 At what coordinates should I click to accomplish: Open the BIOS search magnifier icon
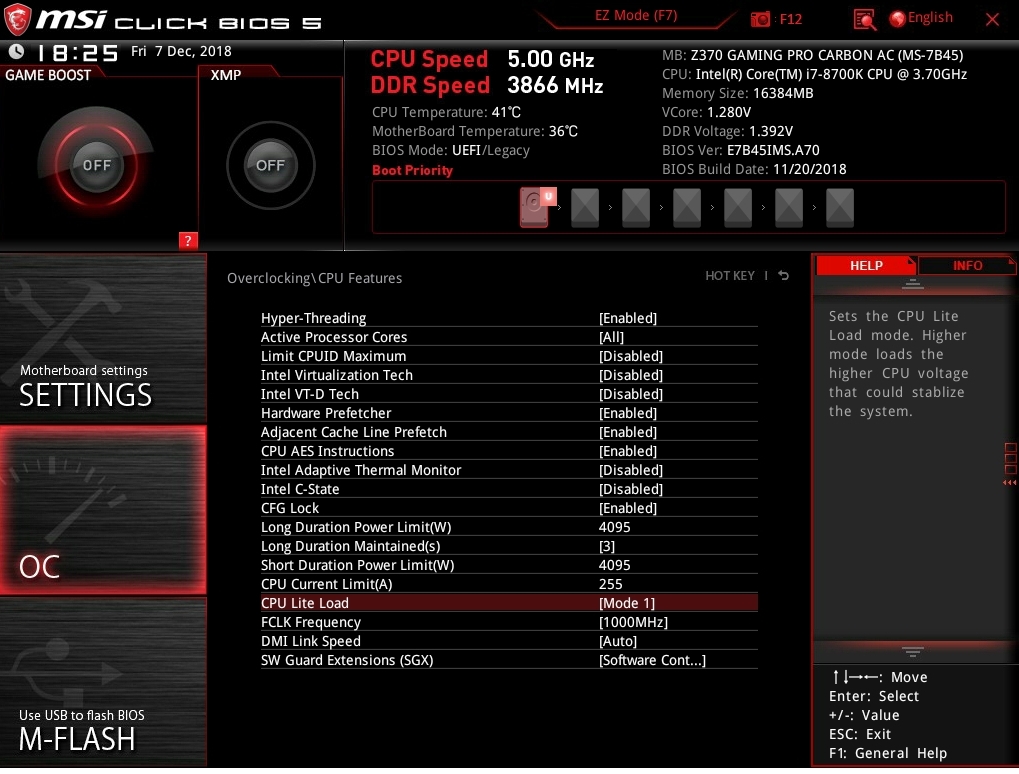coord(864,19)
